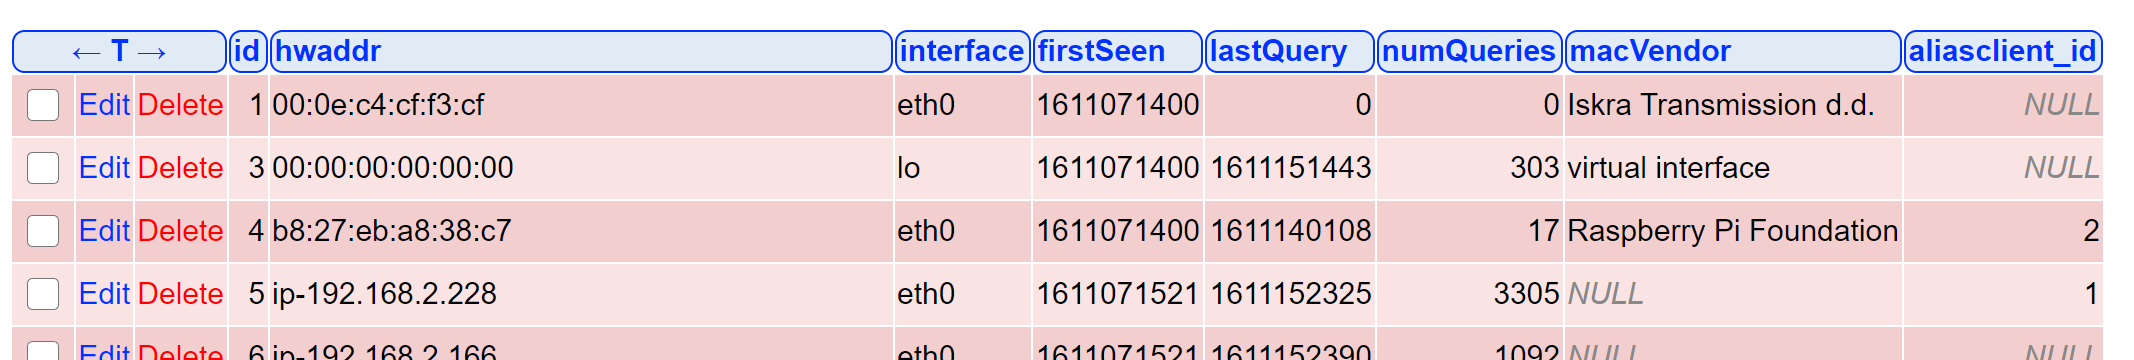Image resolution: width=2134 pixels, height=360 pixels.
Task: Sort by the lastQuery column header
Action: click(x=1278, y=51)
